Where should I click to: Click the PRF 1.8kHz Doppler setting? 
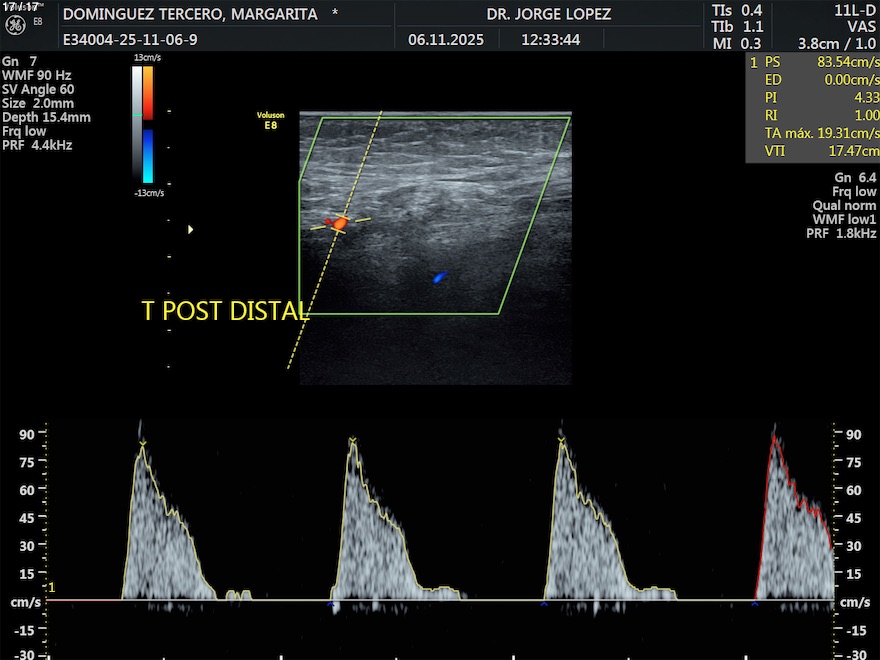(841, 233)
